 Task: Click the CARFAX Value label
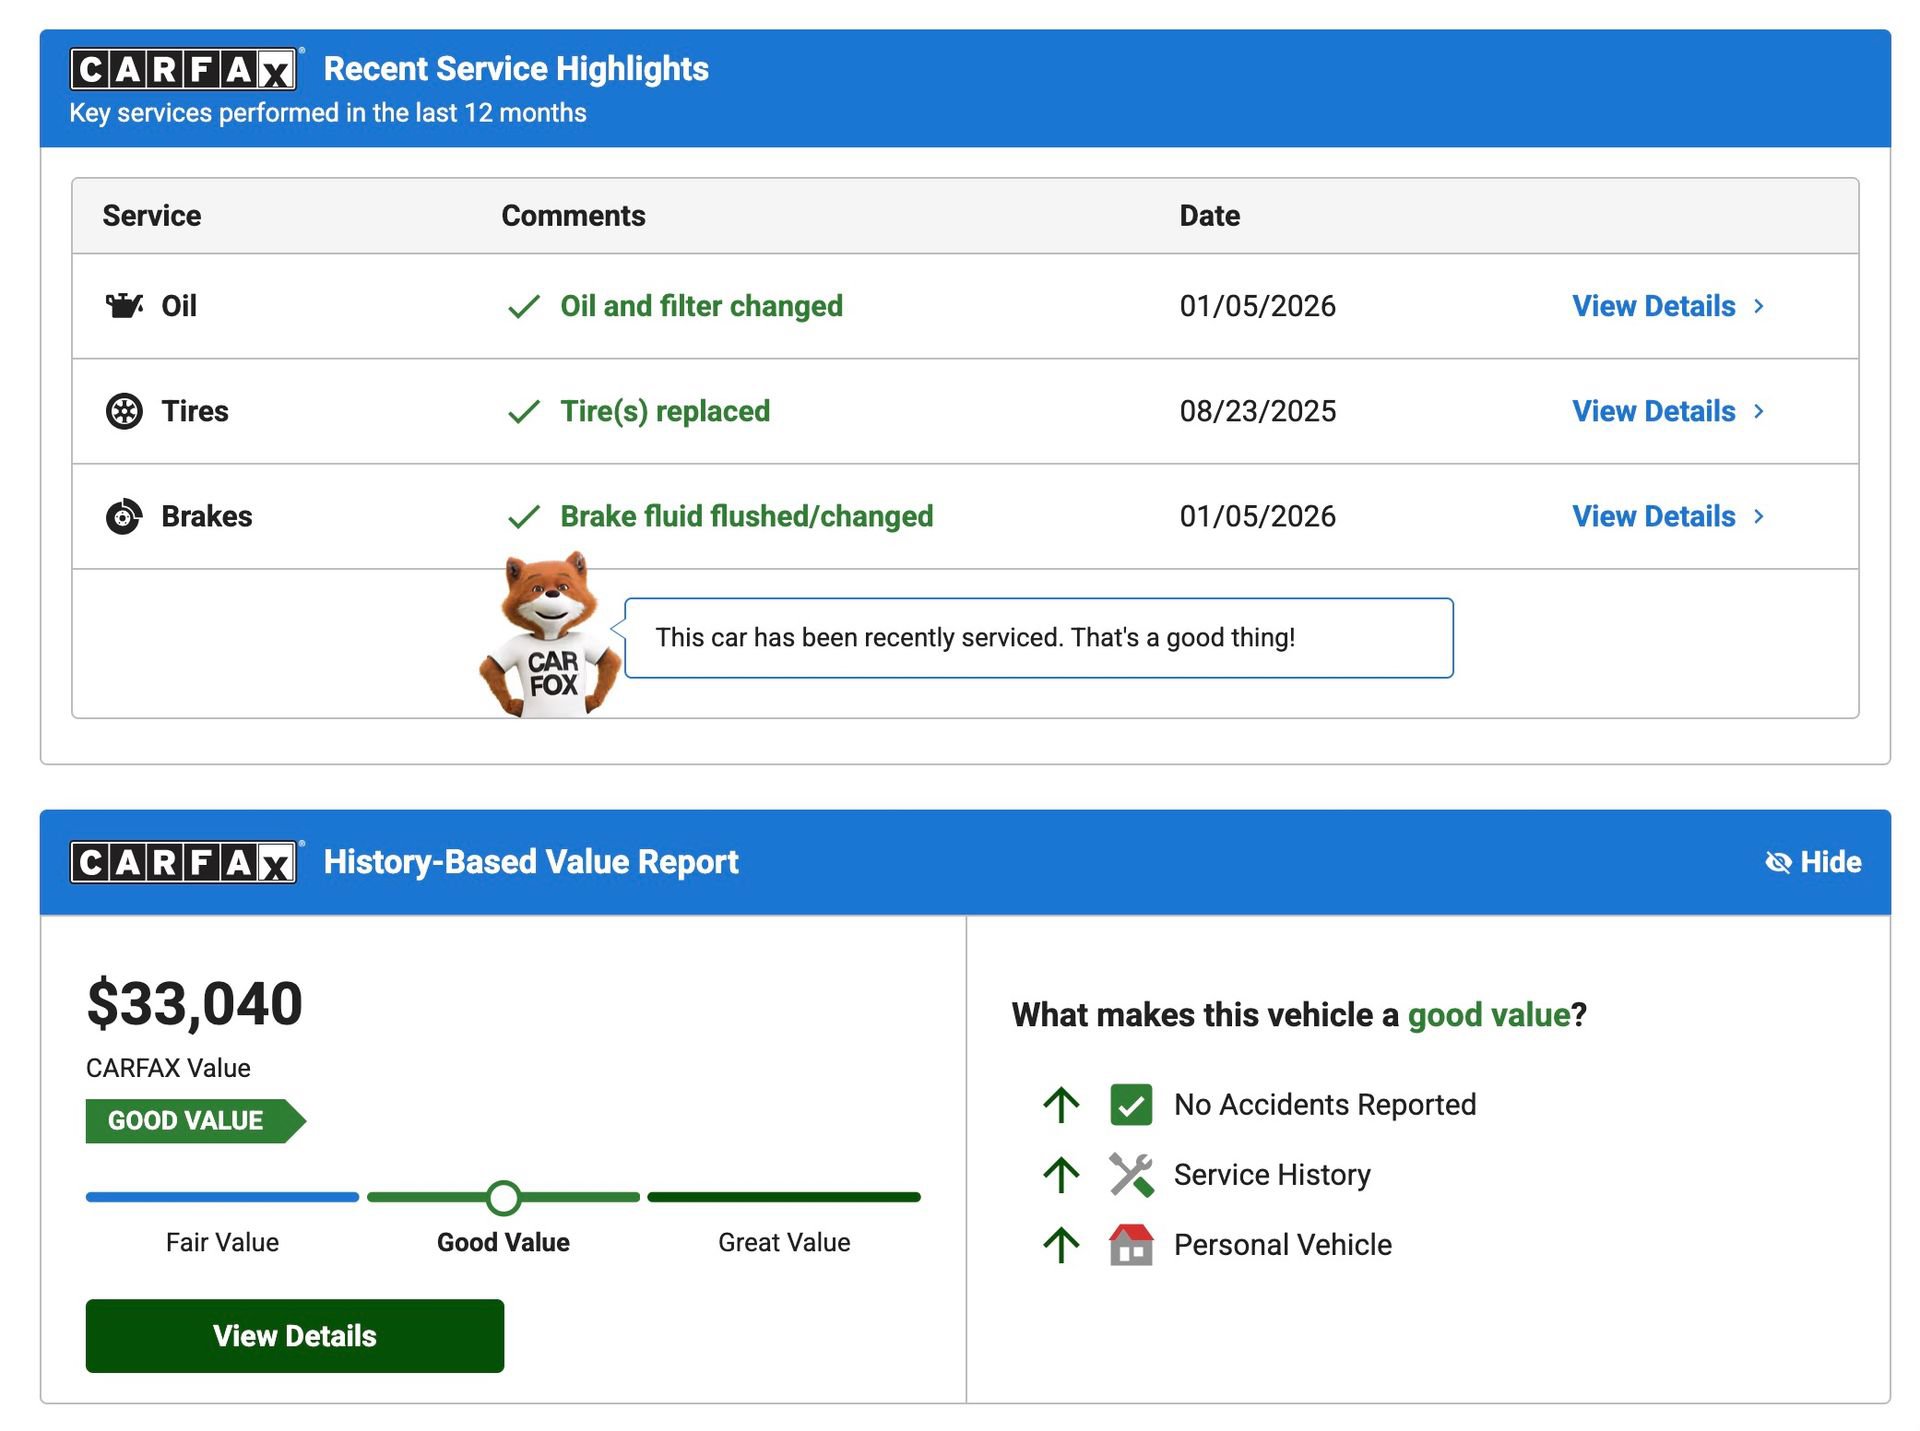point(168,1068)
